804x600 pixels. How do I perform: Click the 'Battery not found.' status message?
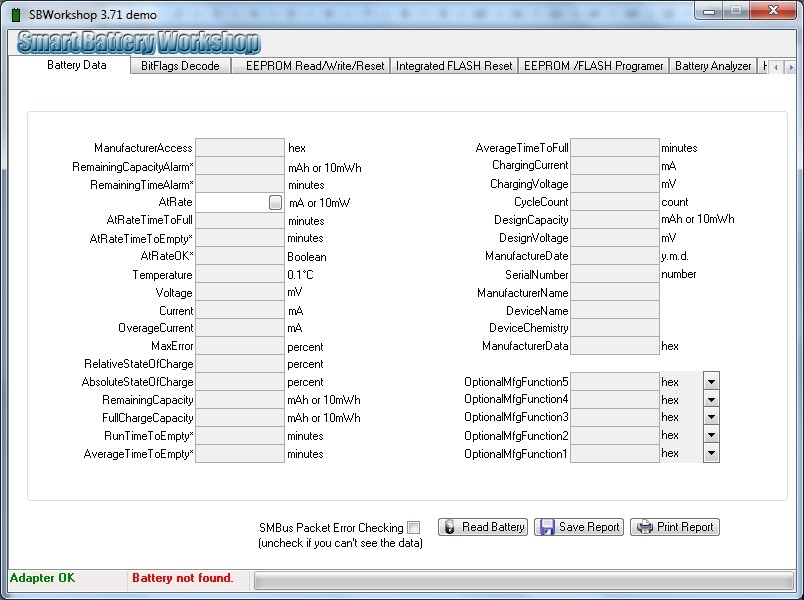pos(183,578)
